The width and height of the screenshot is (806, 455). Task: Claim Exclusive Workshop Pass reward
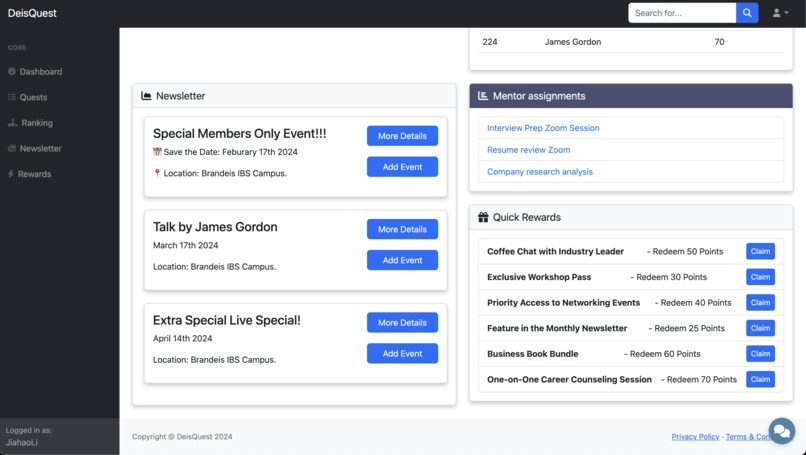(760, 277)
